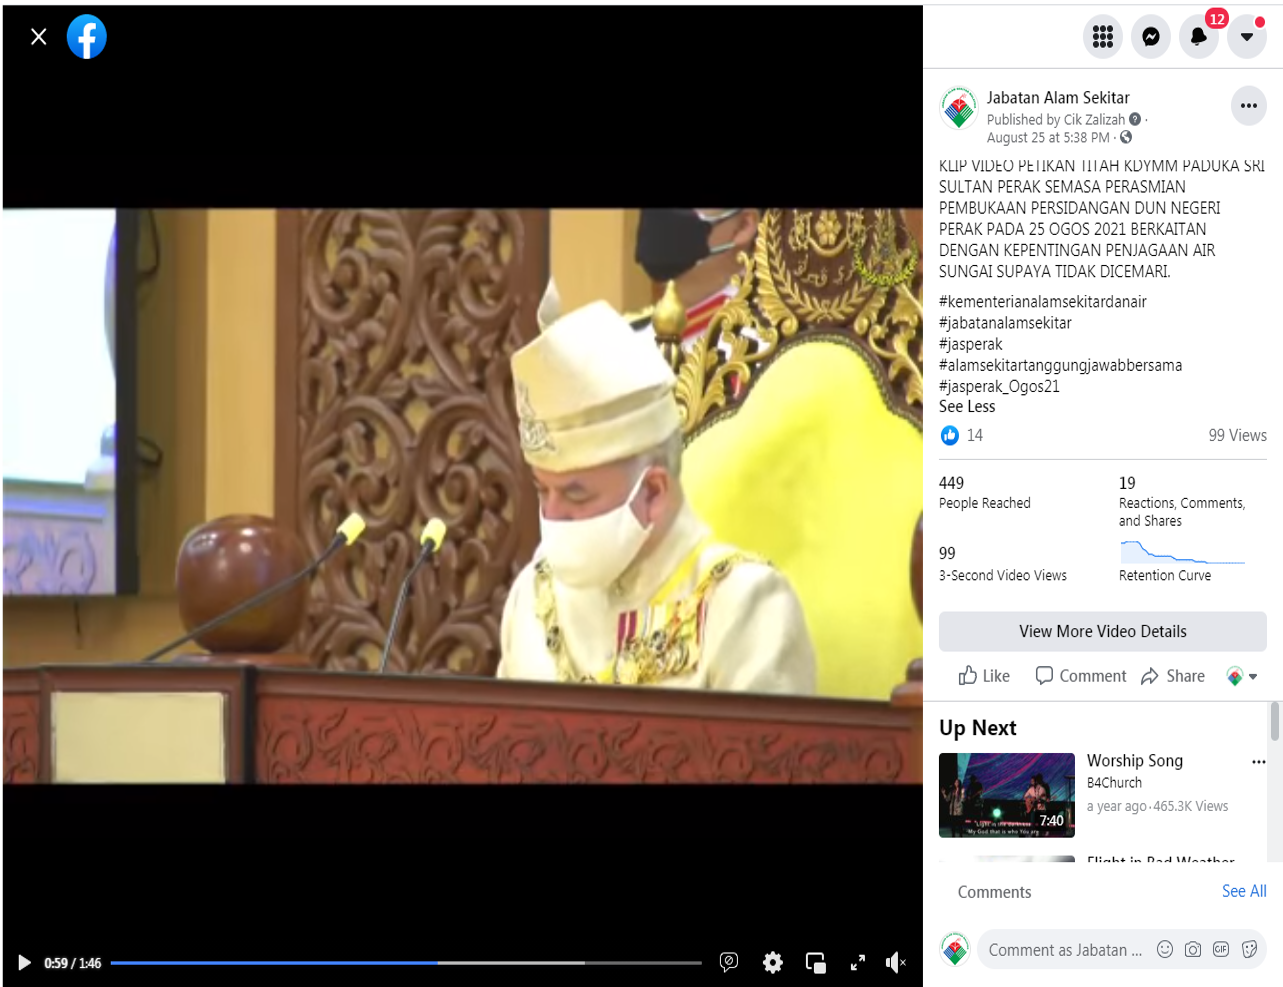Click the 99 3-Second Video Views stat

1003,565
